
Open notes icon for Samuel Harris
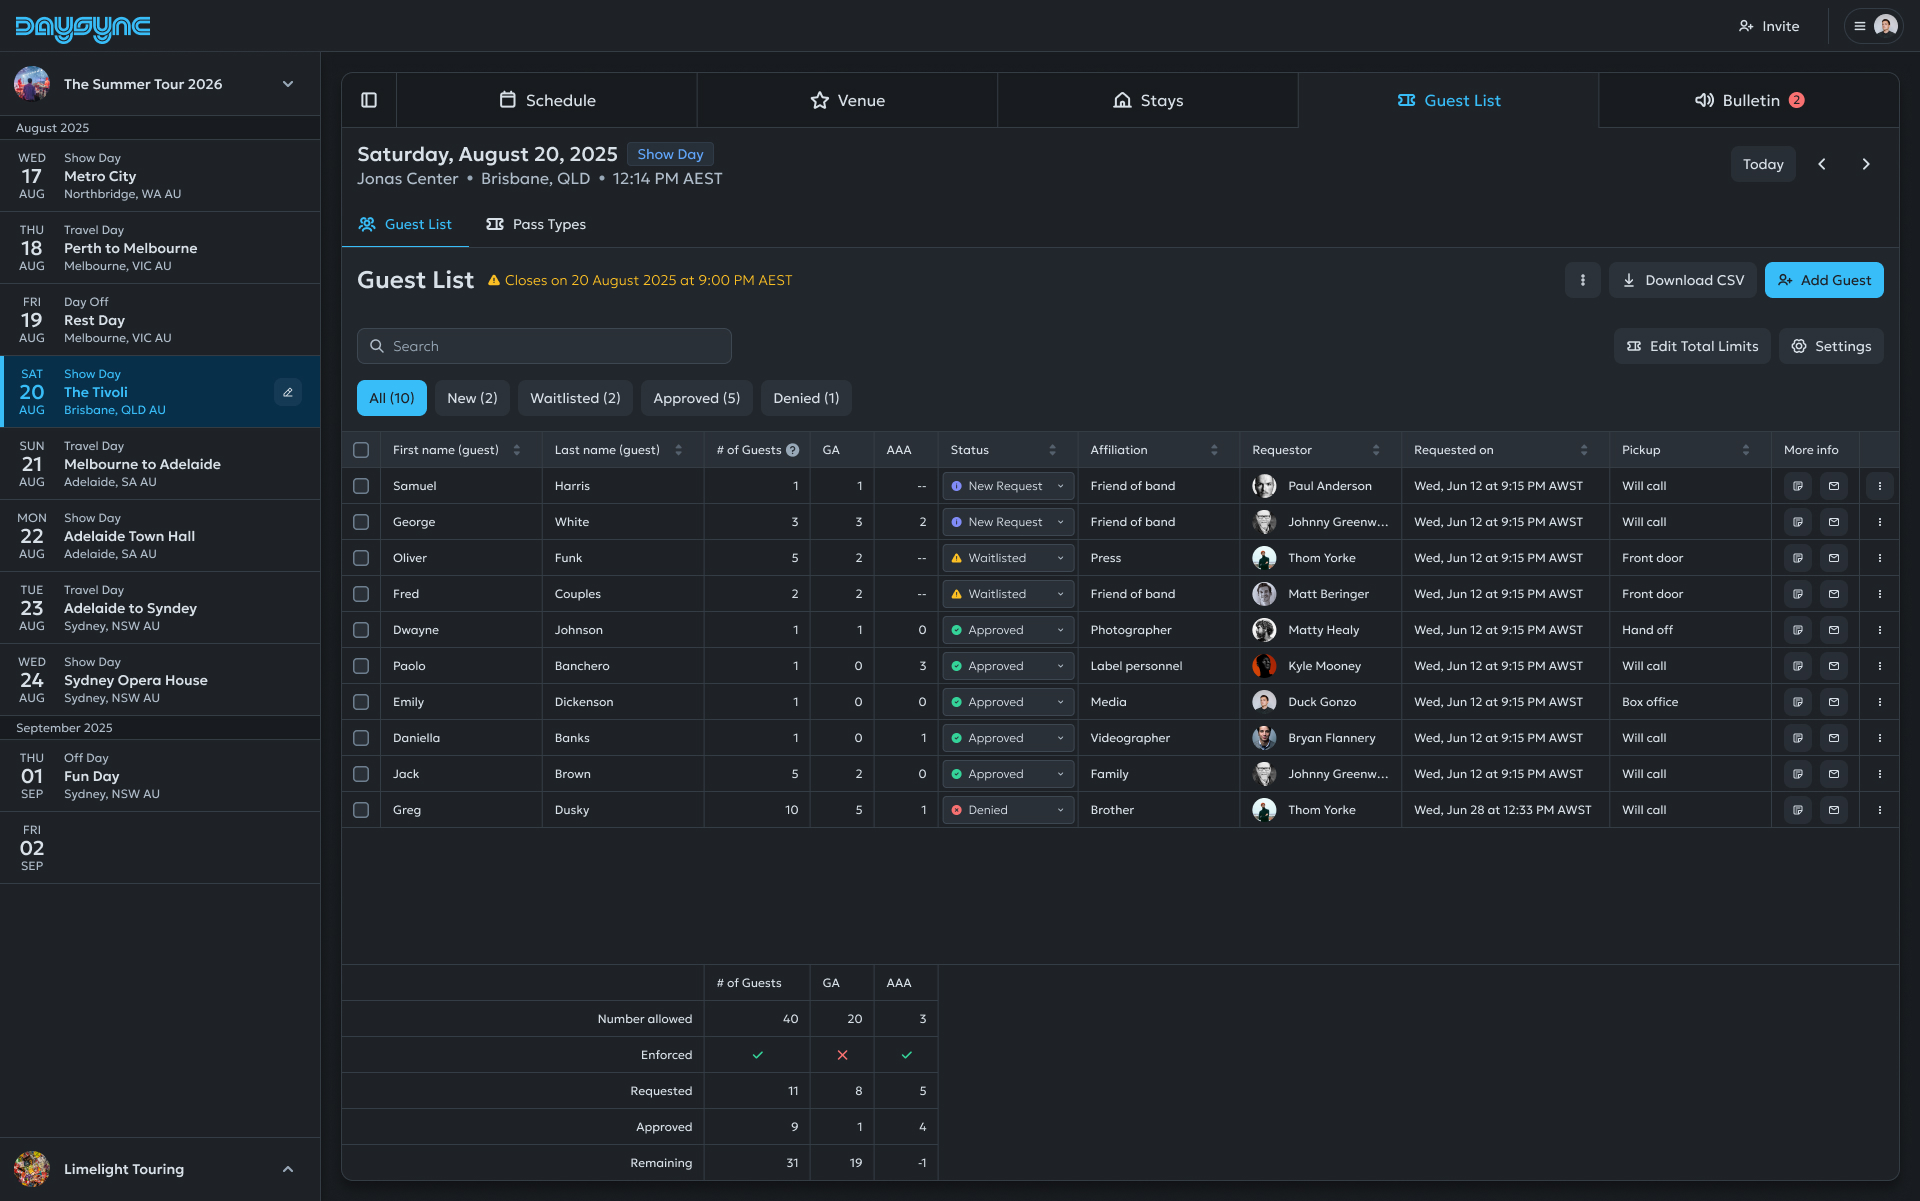pos(1797,486)
